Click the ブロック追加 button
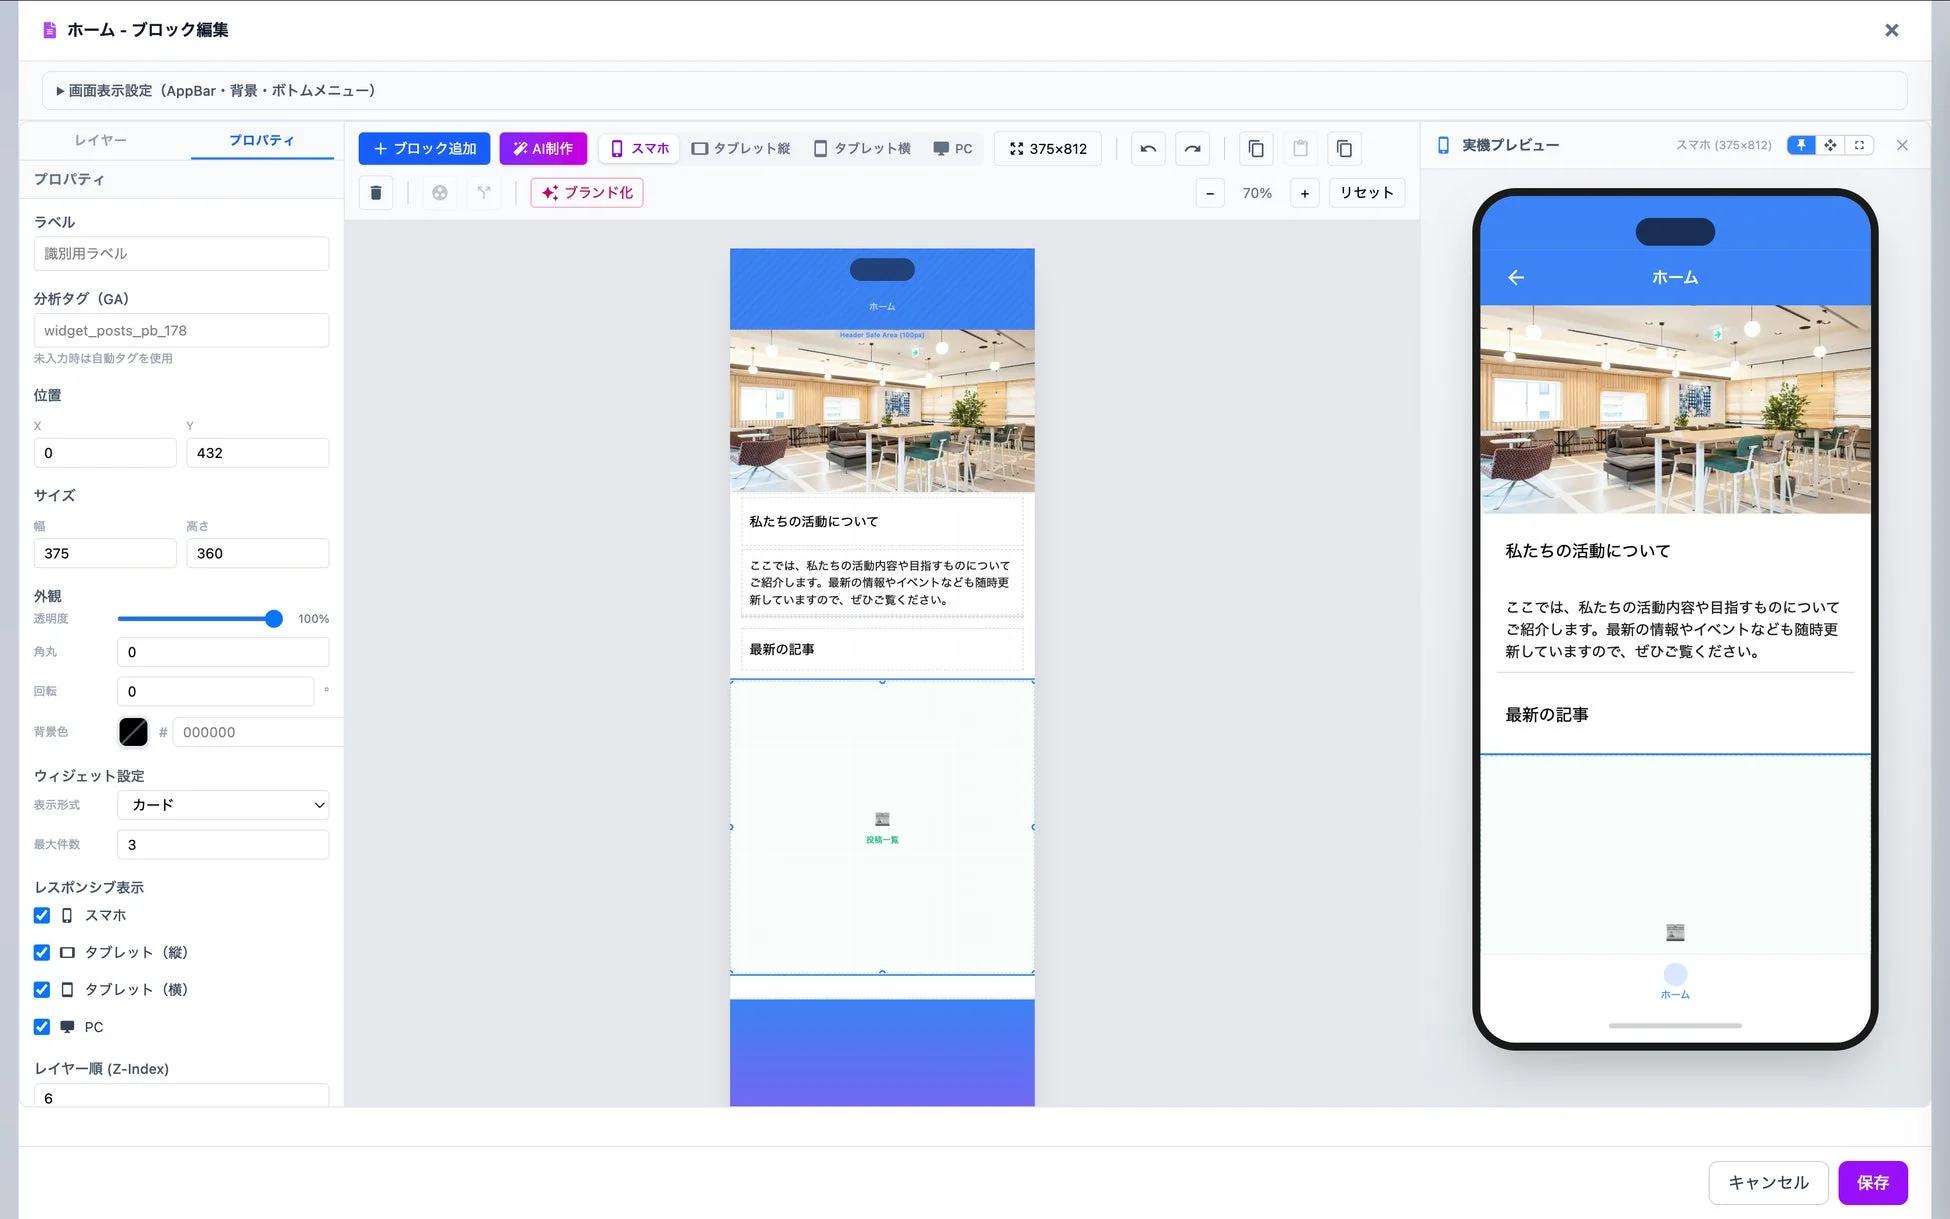Viewport: 1950px width, 1219px height. pyautogui.click(x=424, y=149)
